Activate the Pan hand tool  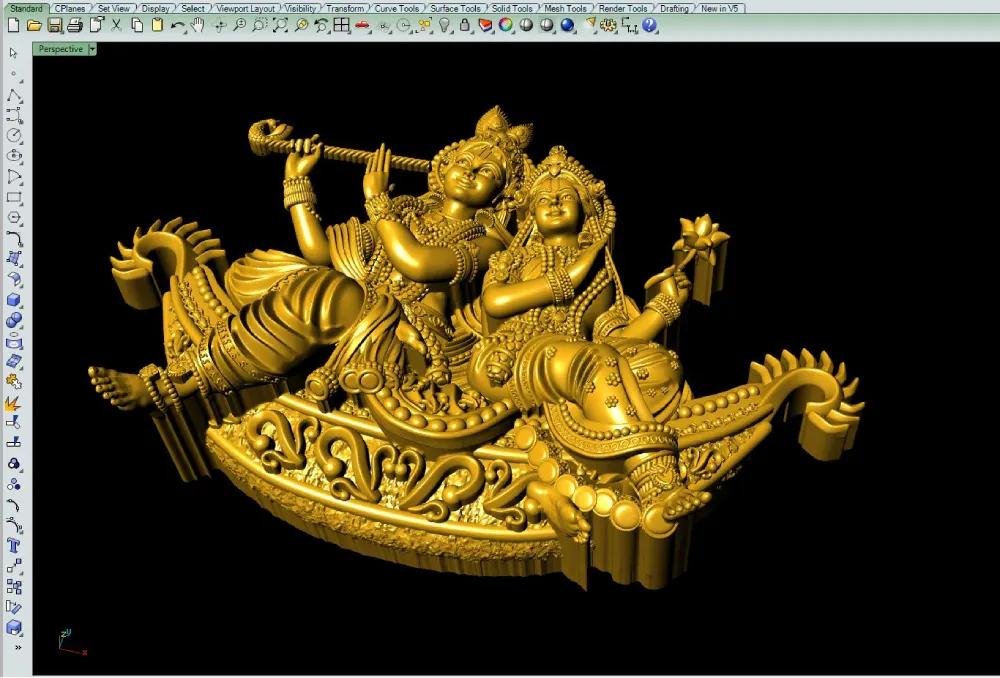pyautogui.click(x=198, y=26)
